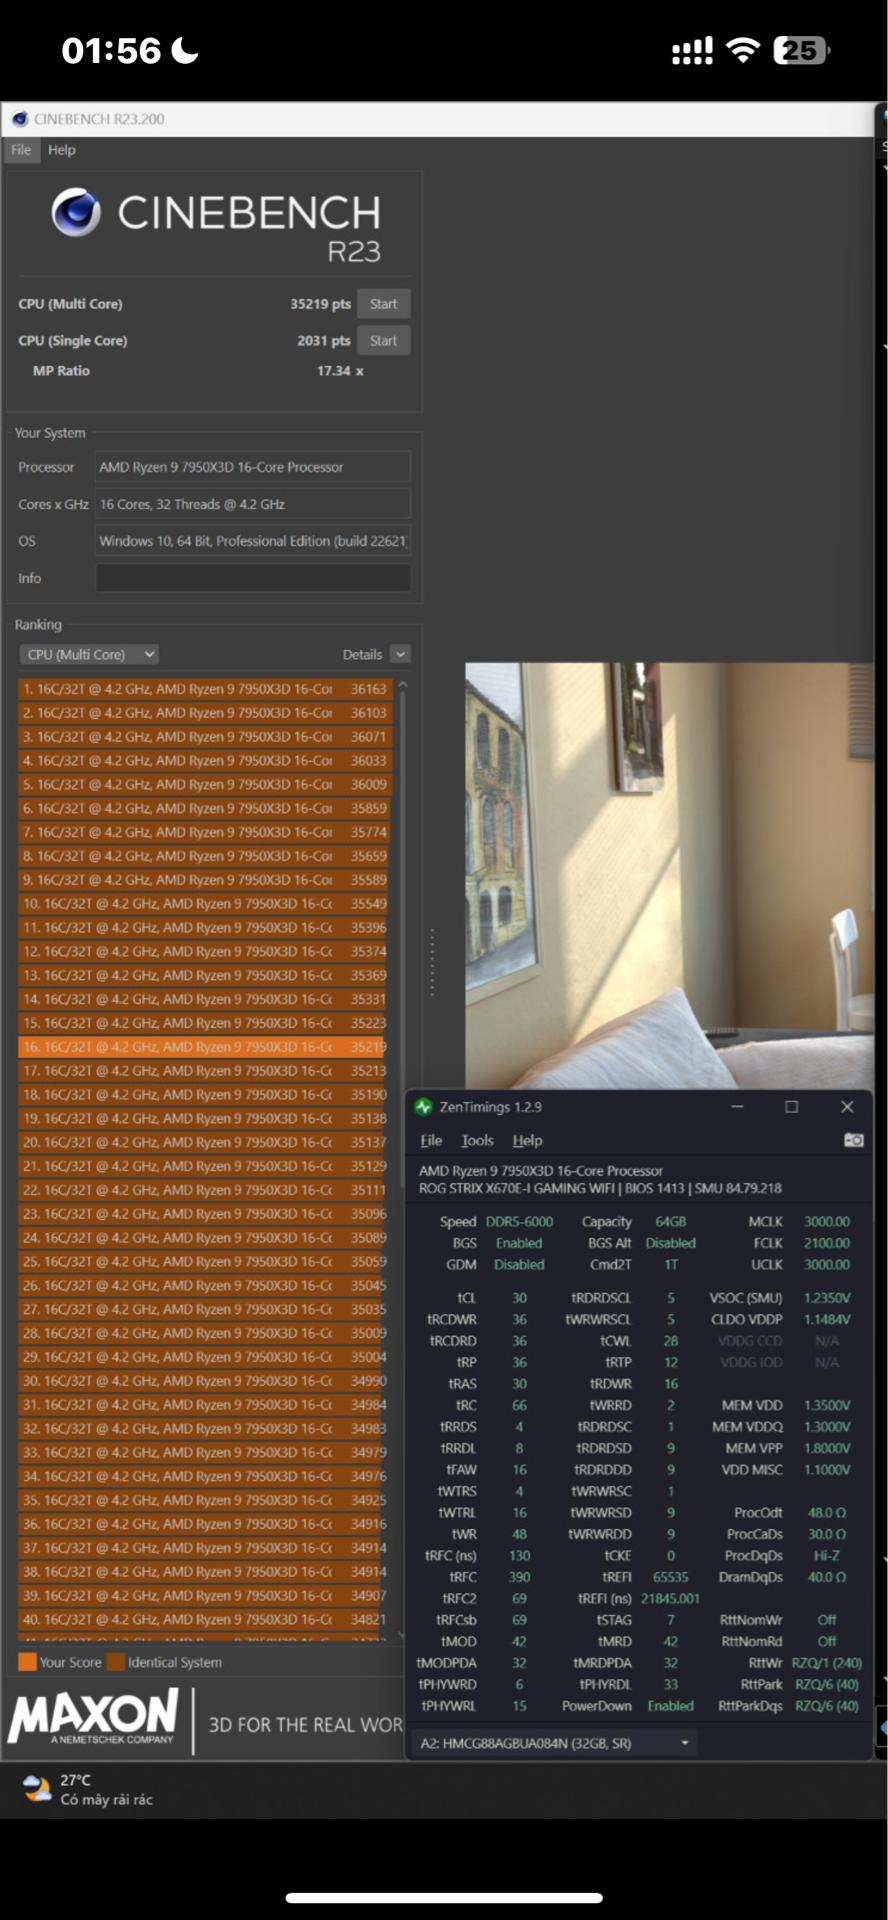Image resolution: width=888 pixels, height=1920 pixels.
Task: Click the tRFC 390 value
Action: 519,1577
